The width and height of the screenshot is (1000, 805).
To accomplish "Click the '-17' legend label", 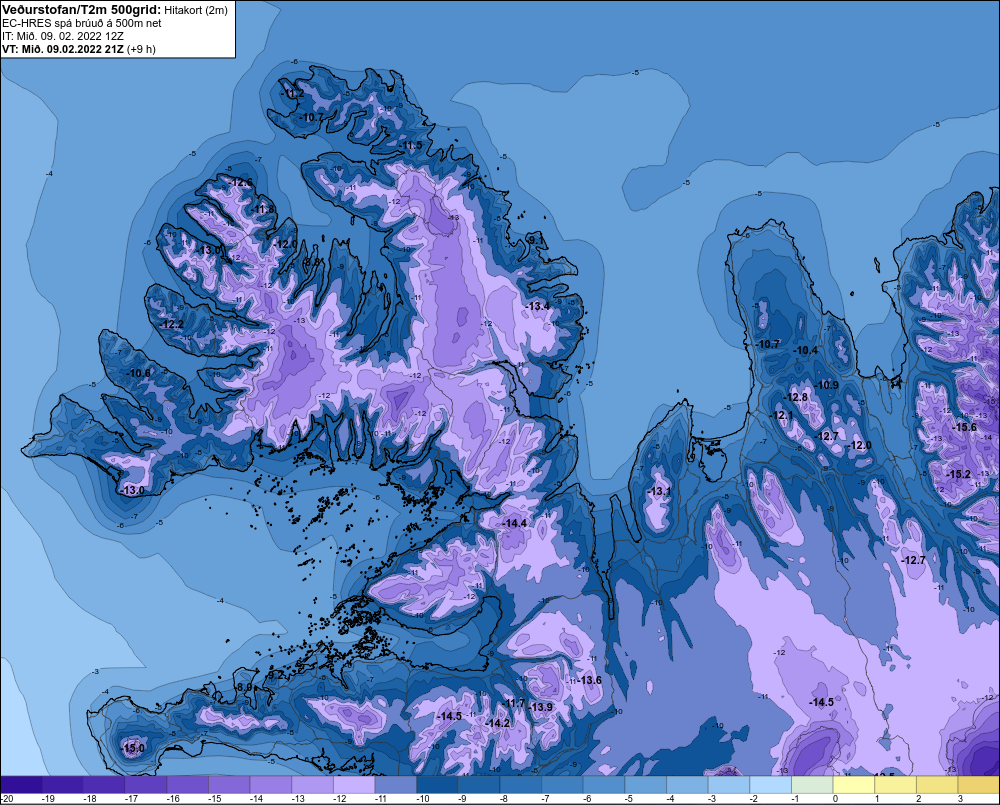I will 131,799.
